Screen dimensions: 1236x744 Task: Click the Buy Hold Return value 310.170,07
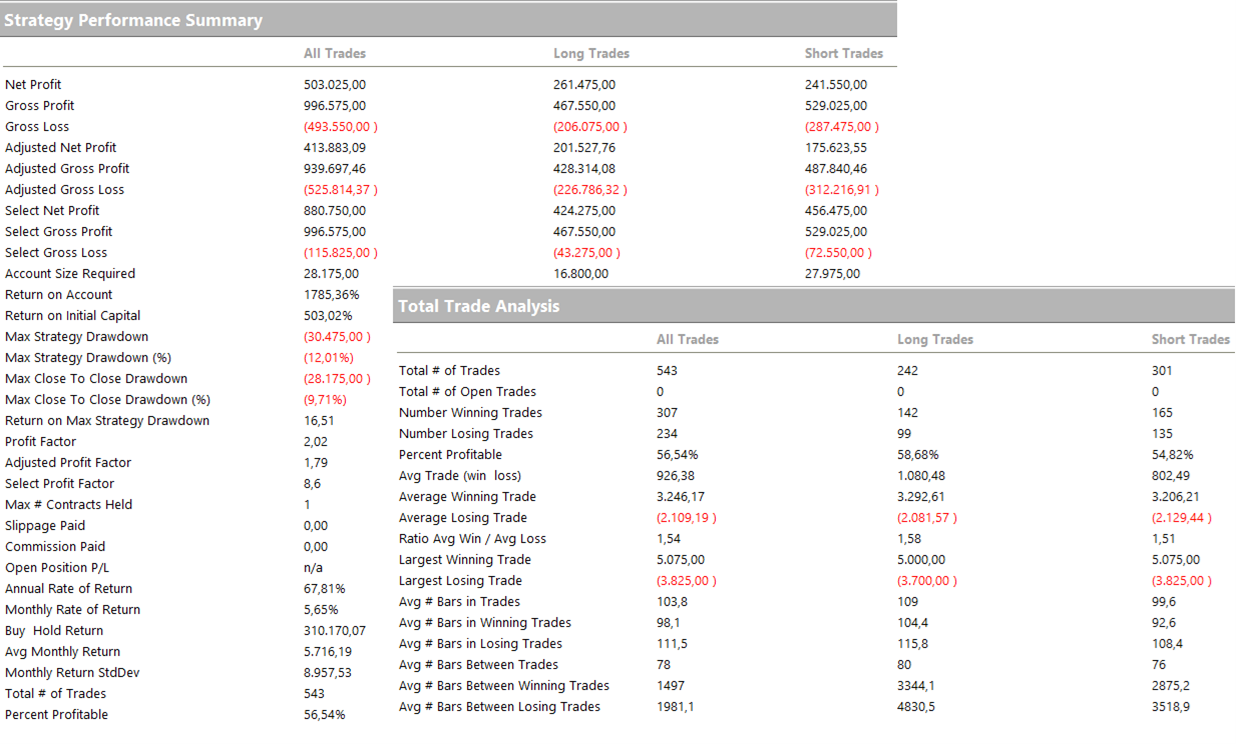tap(334, 631)
